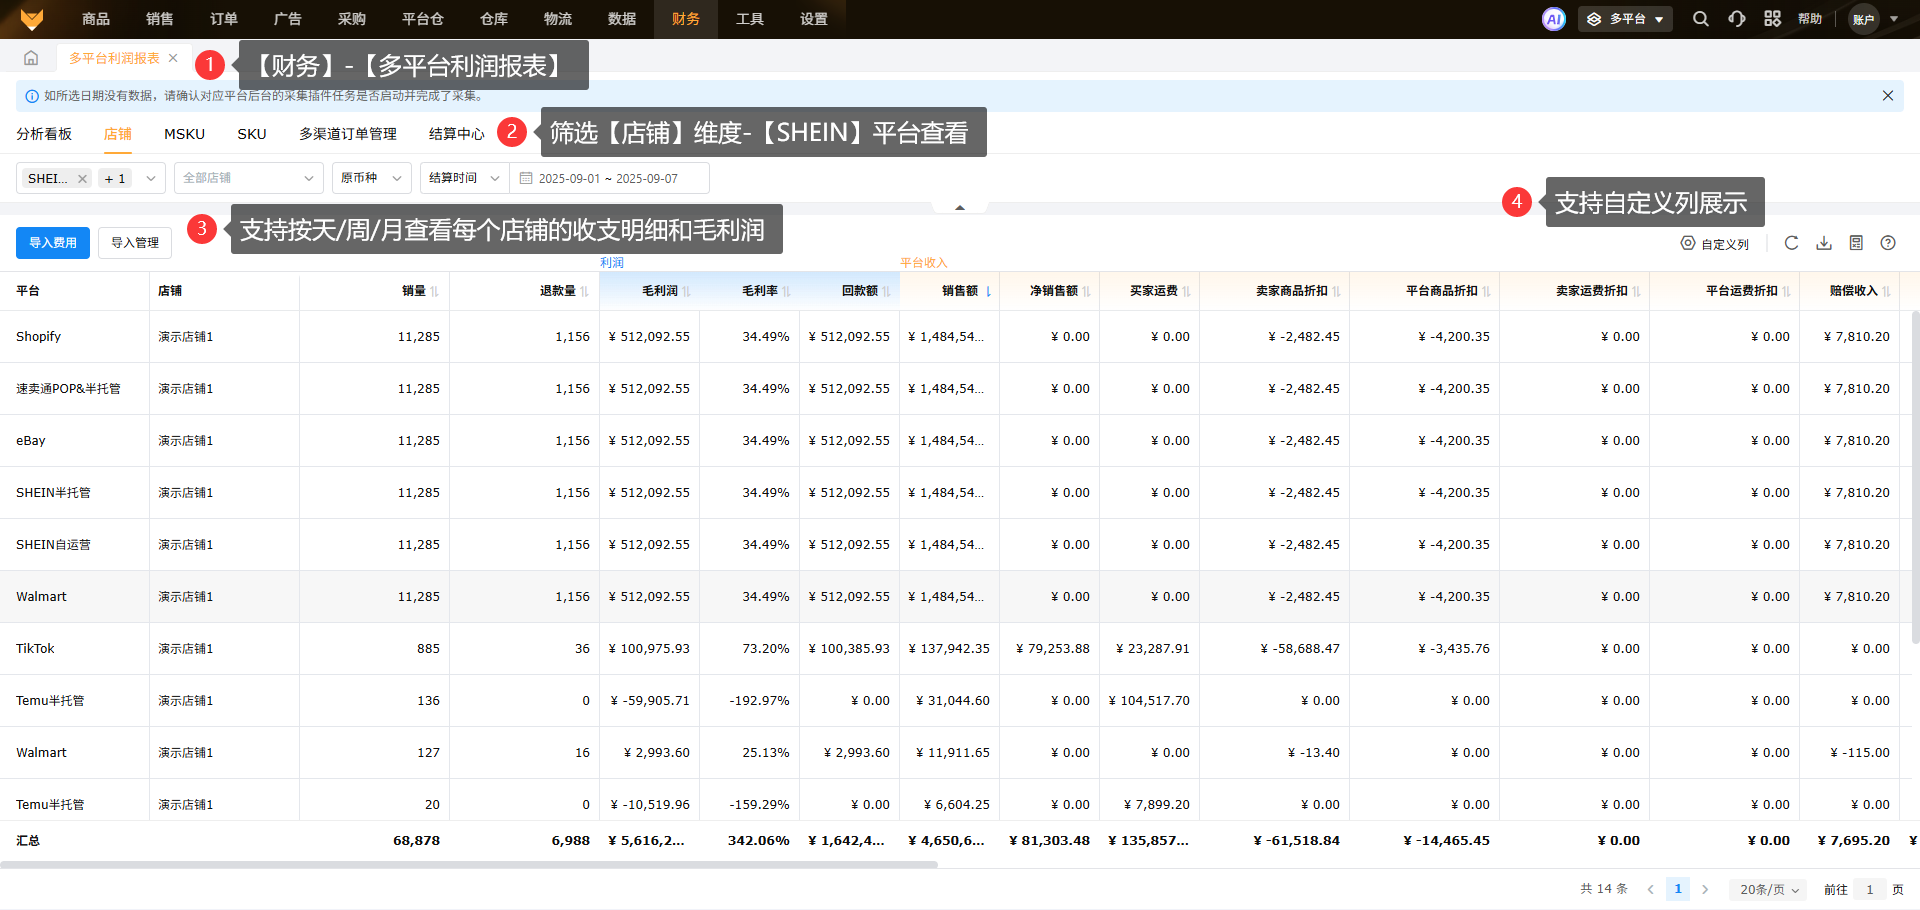Click the question mark help icon
The image size is (1920, 910).
pos(1888,243)
